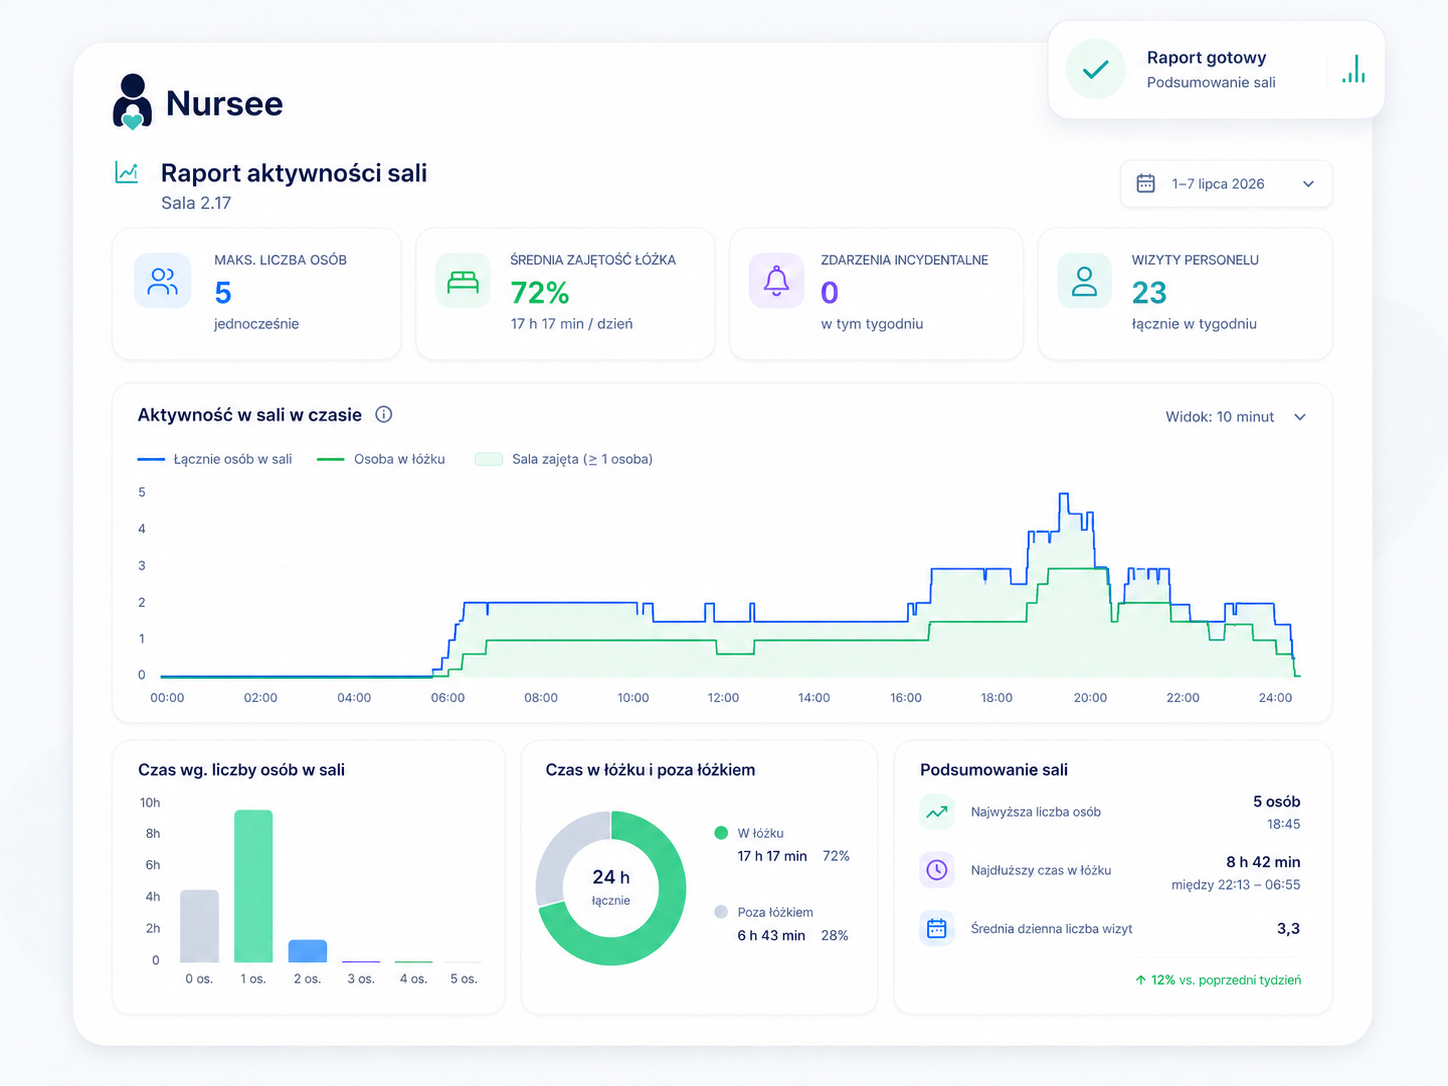
Task: Select the blue 2 os. bar in the bar chart
Action: pyautogui.click(x=307, y=951)
